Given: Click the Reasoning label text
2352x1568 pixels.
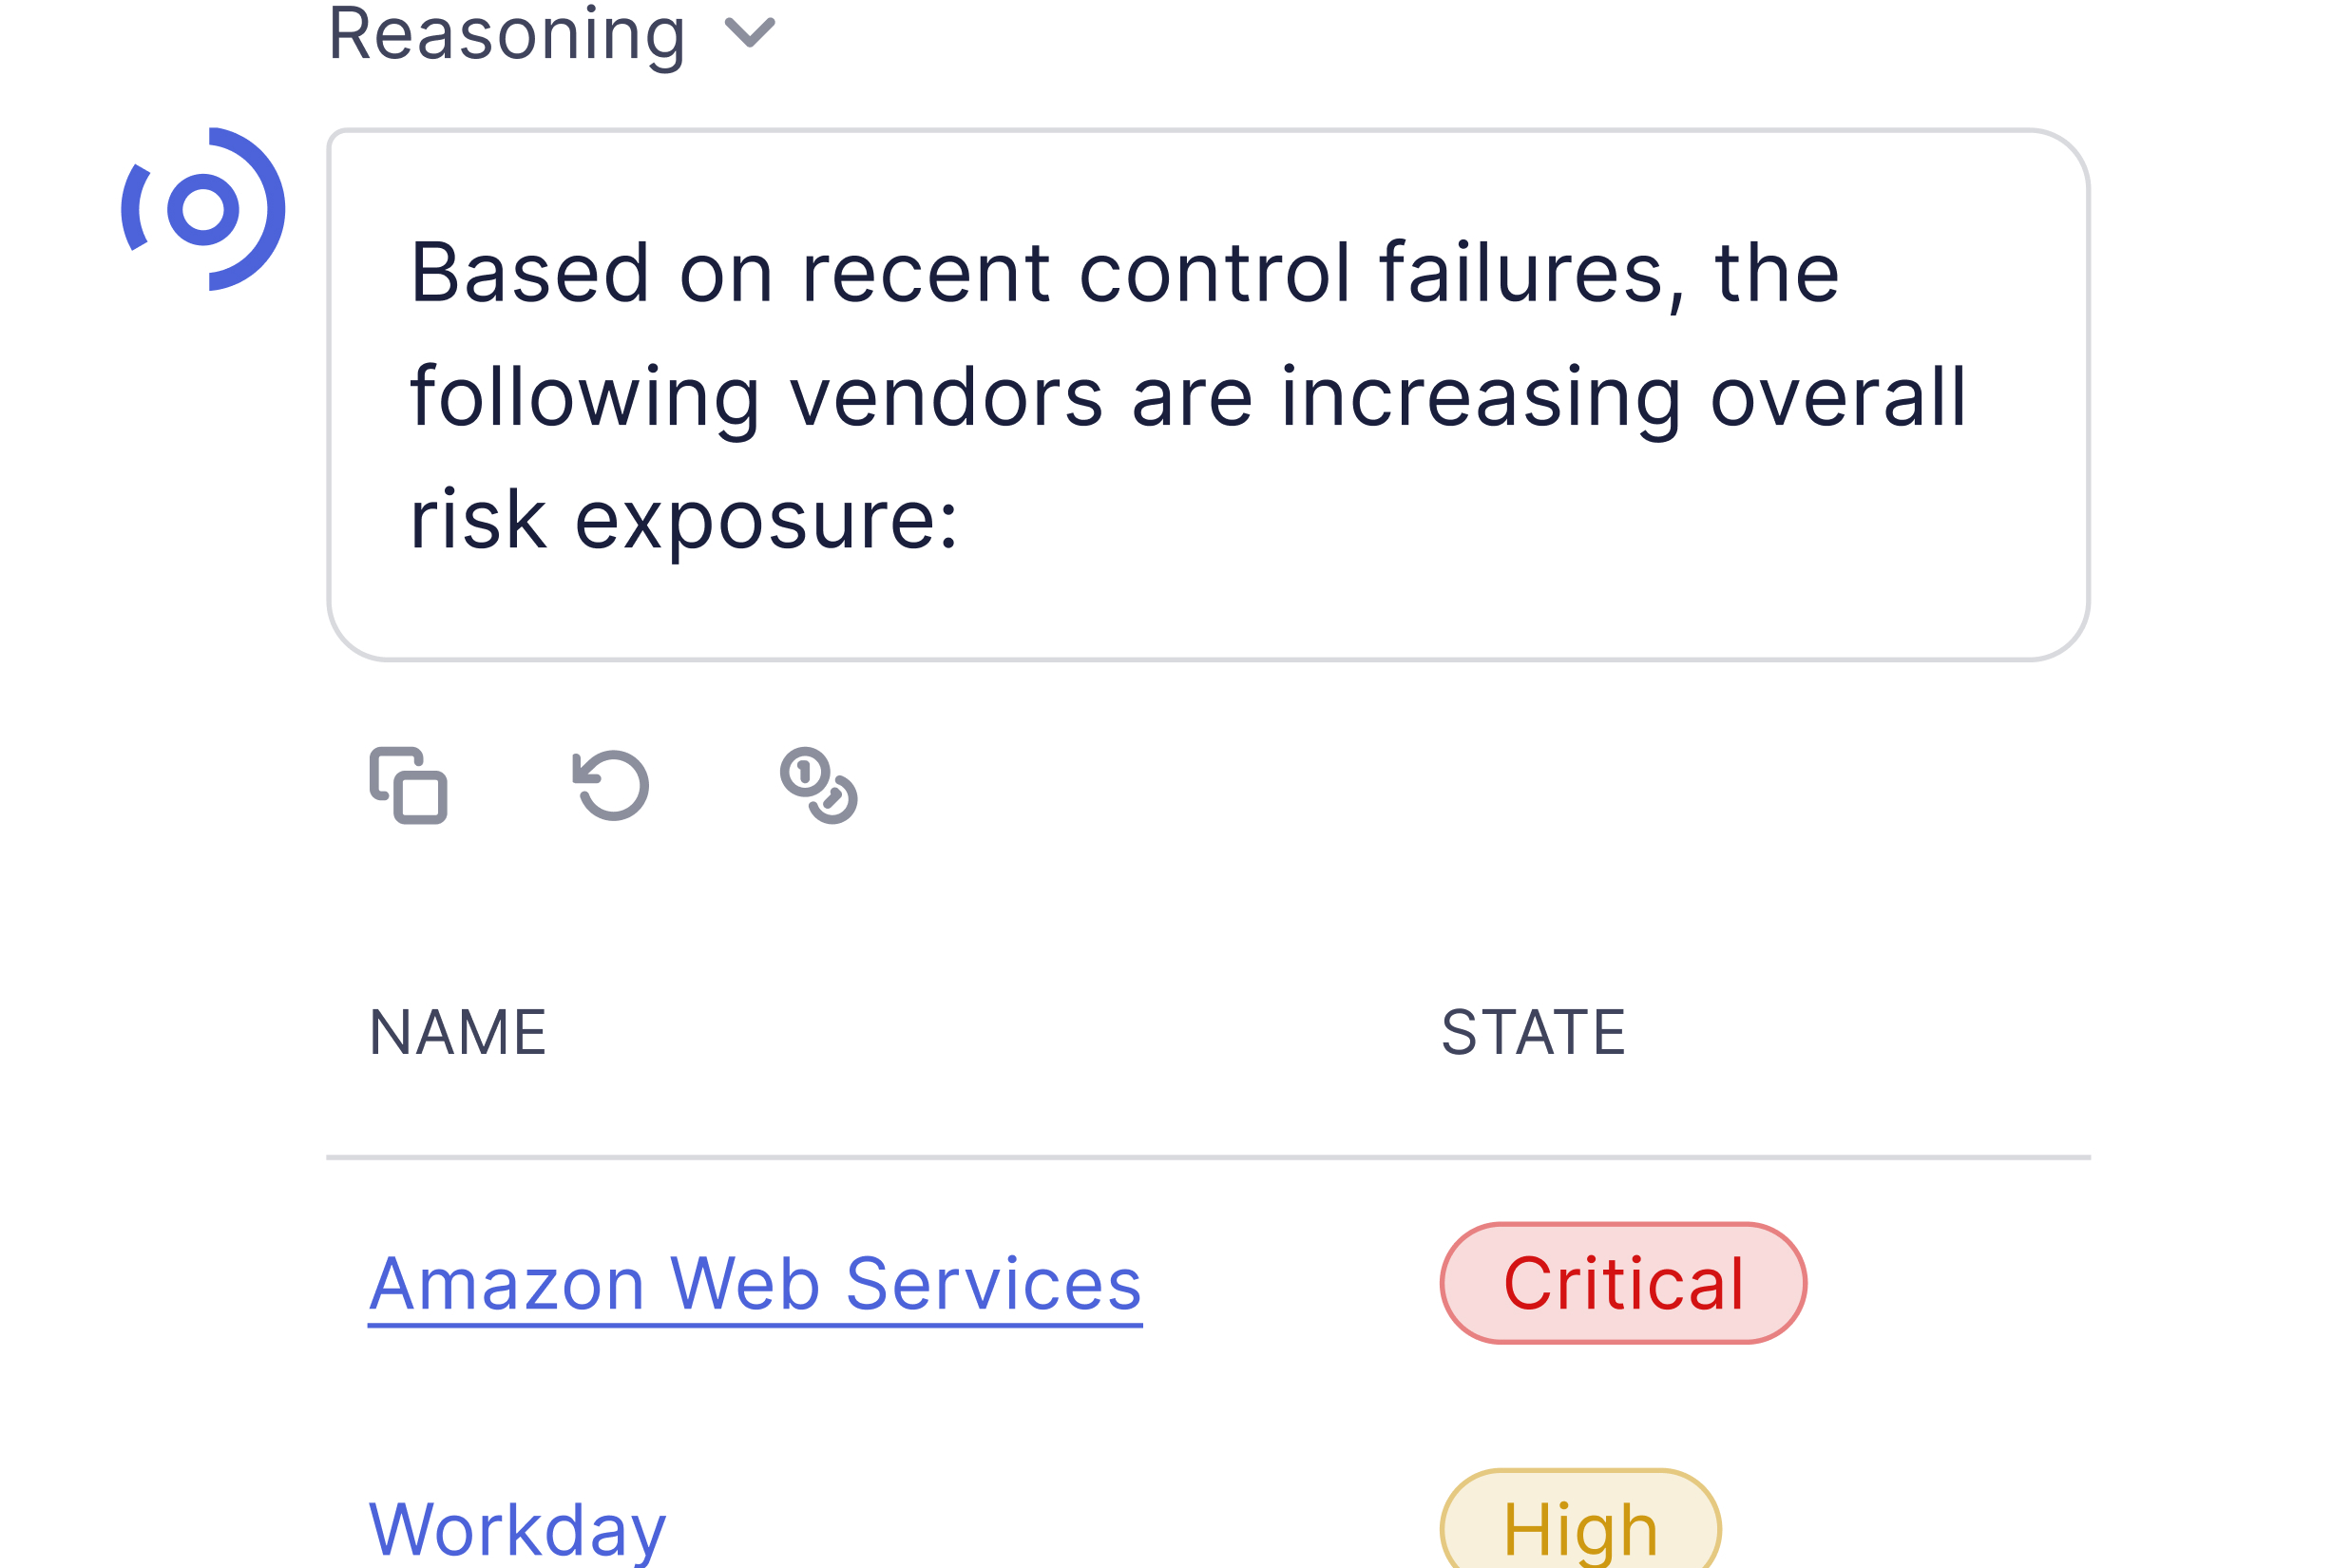Looking at the screenshot, I should pyautogui.click(x=507, y=35).
